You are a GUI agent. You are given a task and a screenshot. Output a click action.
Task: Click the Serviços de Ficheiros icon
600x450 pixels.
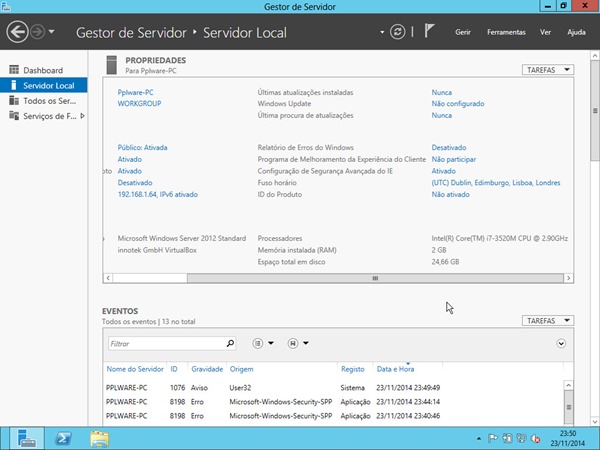click(14, 116)
